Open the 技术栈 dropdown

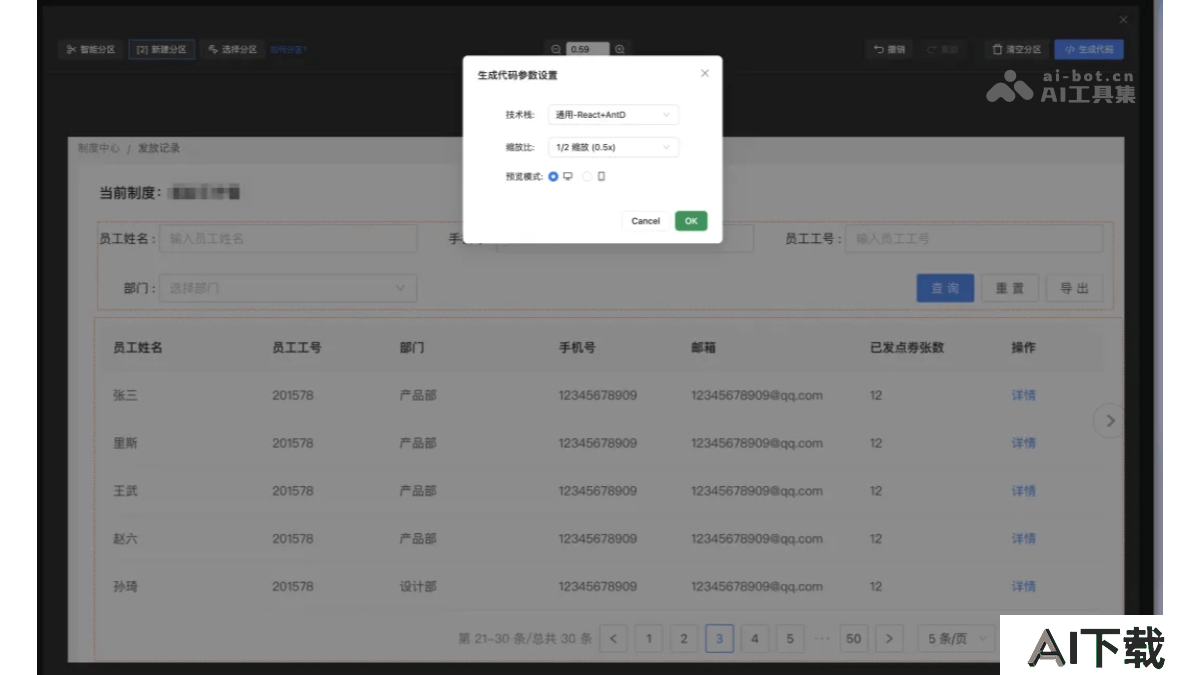(x=614, y=115)
